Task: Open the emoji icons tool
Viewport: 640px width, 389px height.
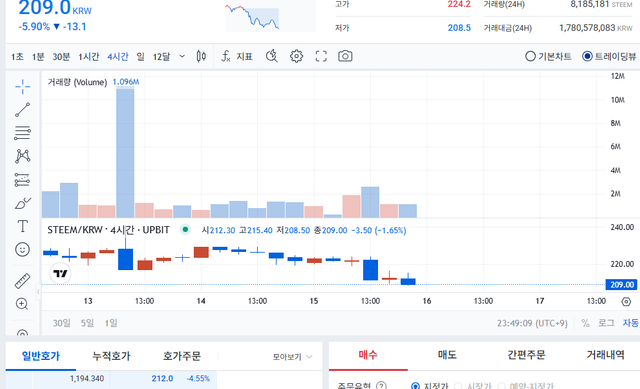Action: point(22,249)
